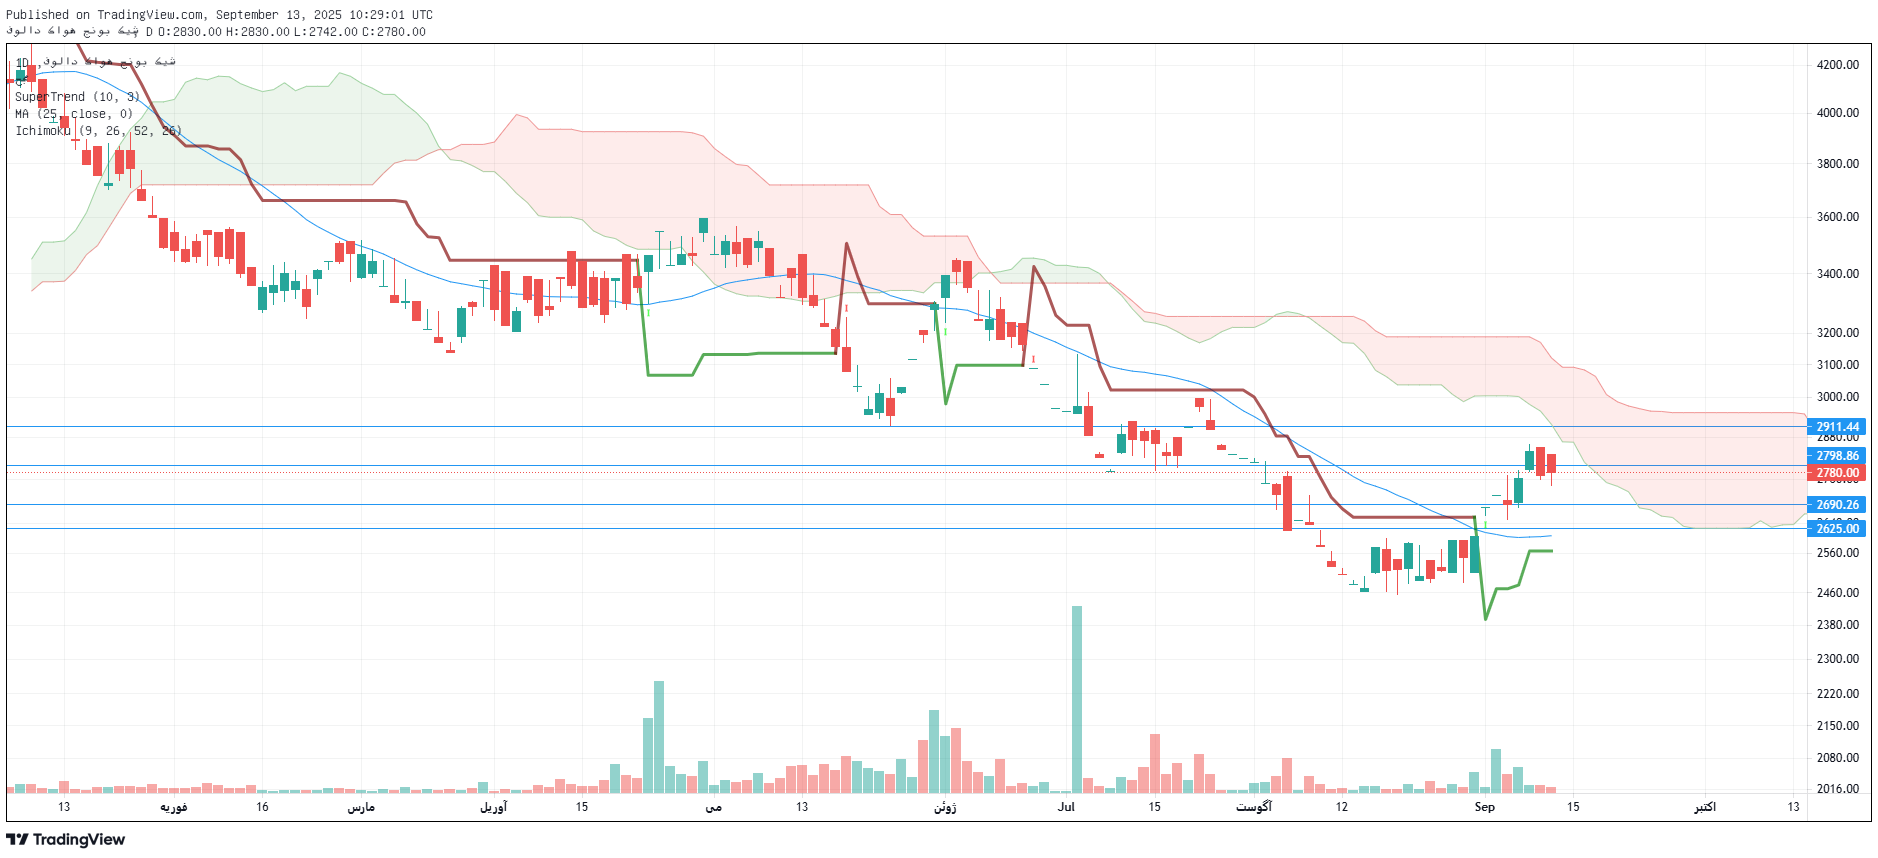
Task: Select the MA (25, close, 0) legend
Action: pyautogui.click(x=73, y=114)
